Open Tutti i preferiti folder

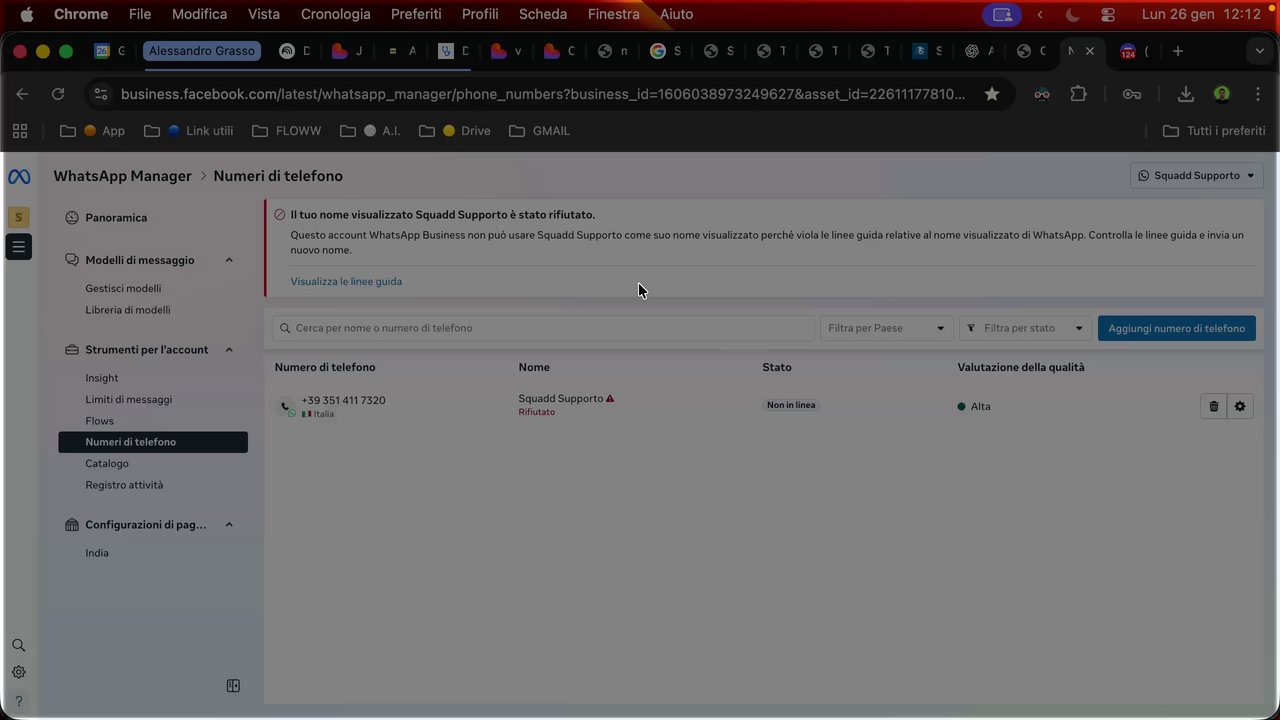click(1214, 131)
